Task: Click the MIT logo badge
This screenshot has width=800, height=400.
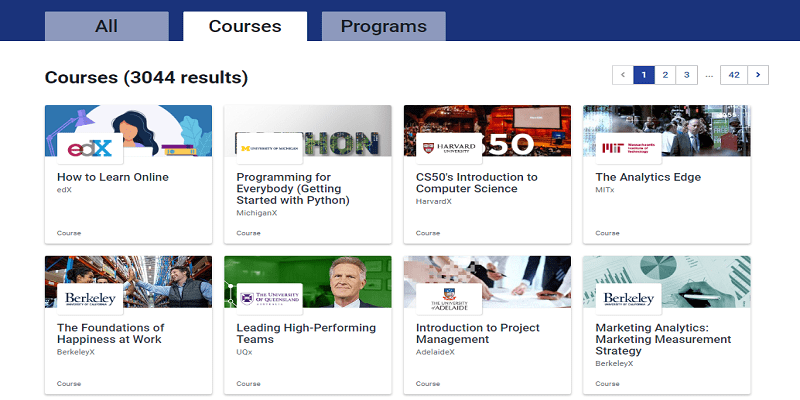Action: (629, 148)
